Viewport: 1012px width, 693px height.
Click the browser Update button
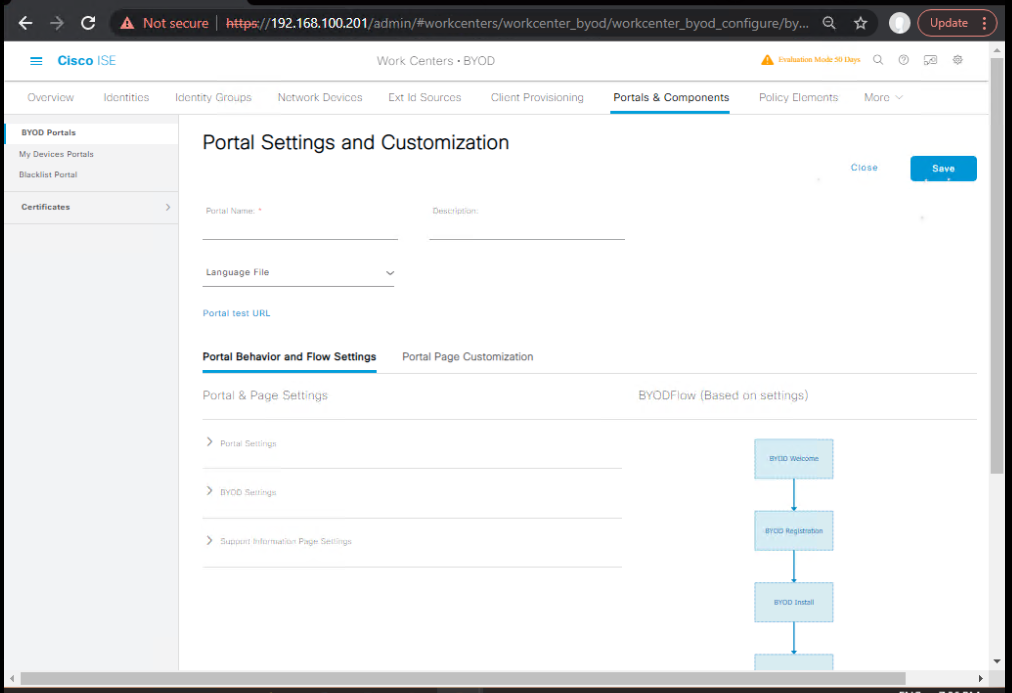click(x=949, y=23)
